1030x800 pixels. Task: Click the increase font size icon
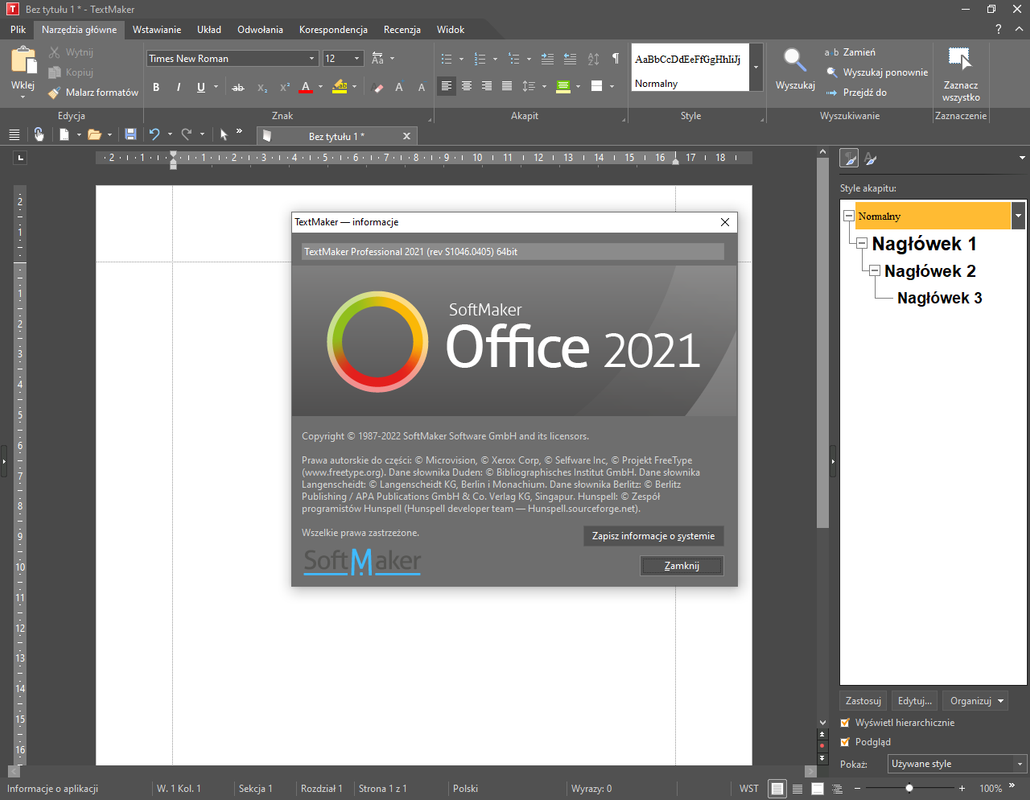click(x=399, y=87)
